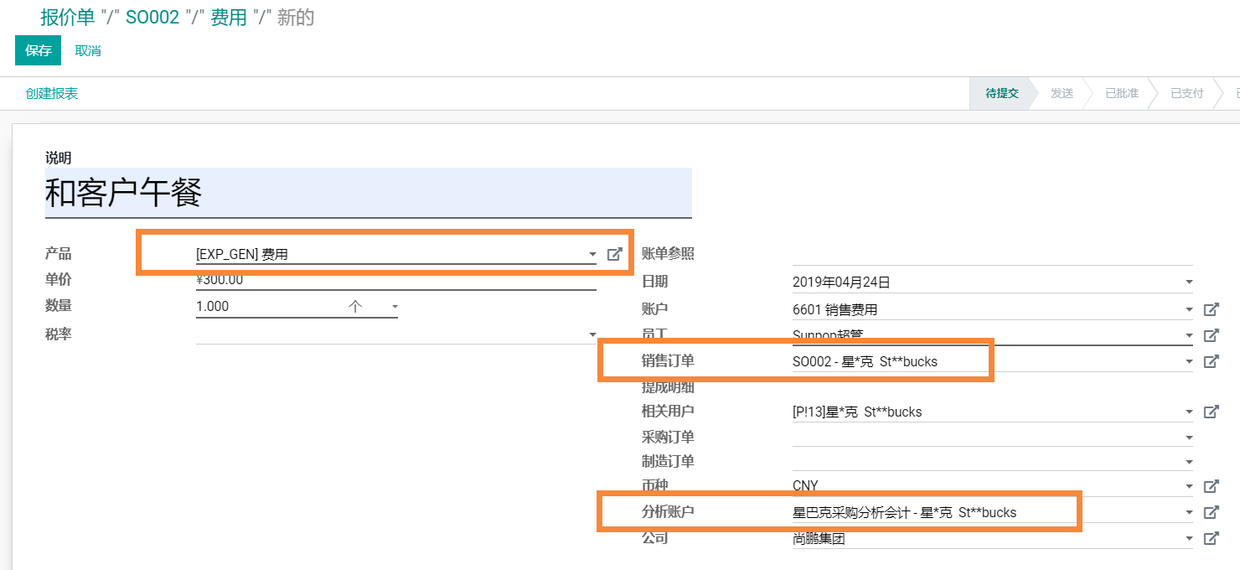Click the 报价单 breadcrumb link

pos(68,17)
